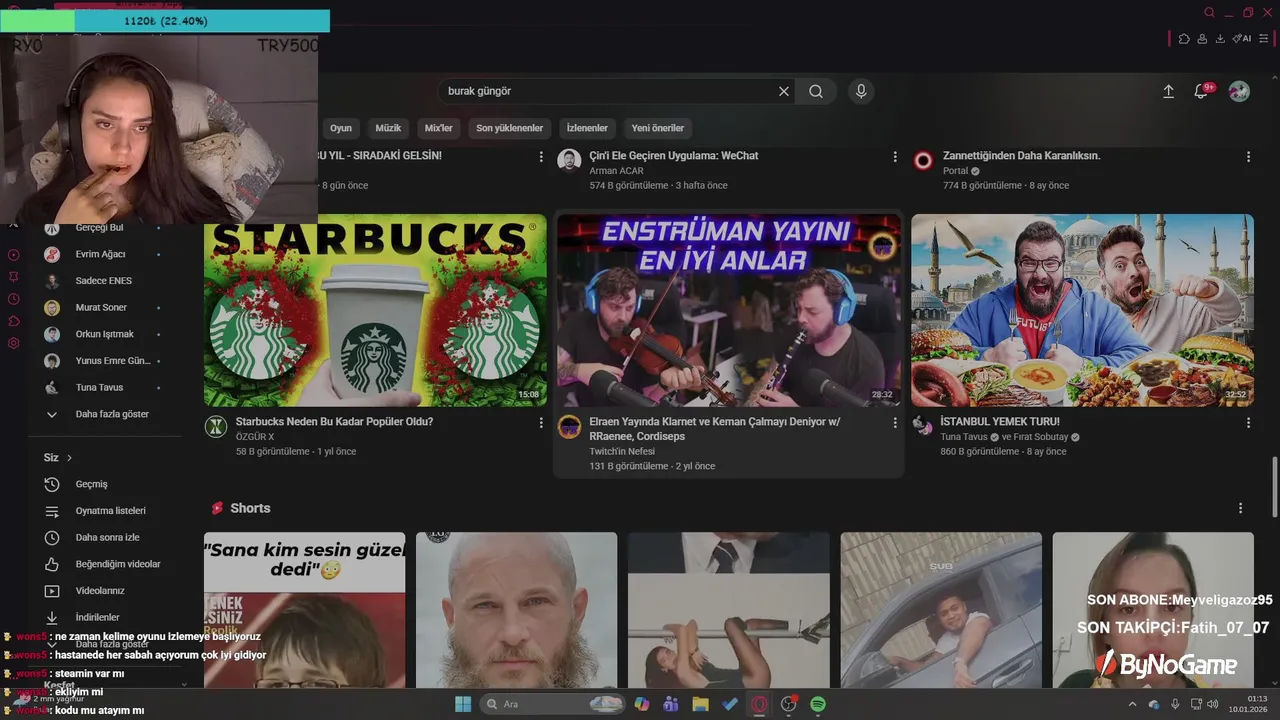Select the Son yüklenenler filter chip
The height and width of the screenshot is (720, 1280).
[509, 128]
